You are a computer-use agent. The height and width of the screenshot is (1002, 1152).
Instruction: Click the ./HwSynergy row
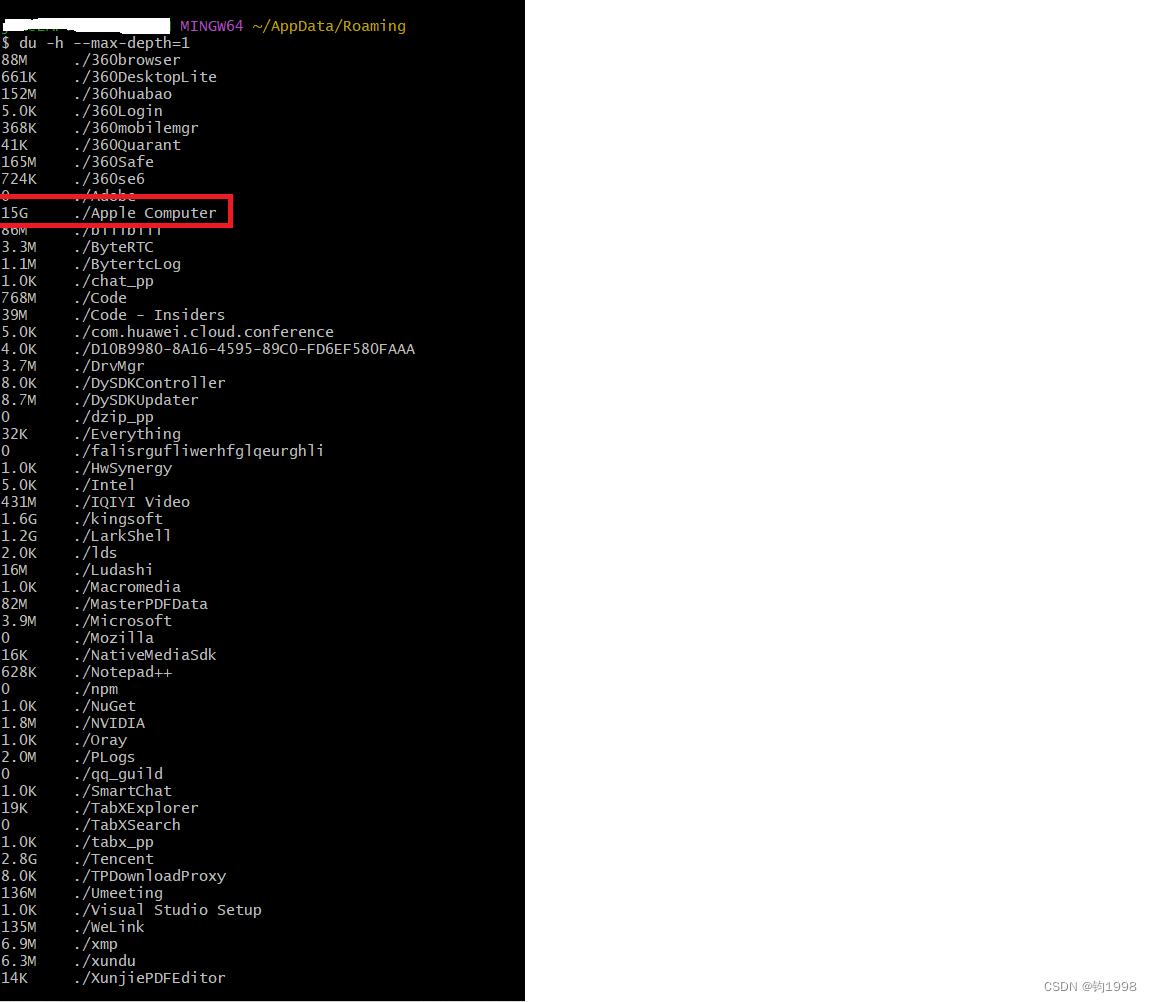(x=87, y=467)
